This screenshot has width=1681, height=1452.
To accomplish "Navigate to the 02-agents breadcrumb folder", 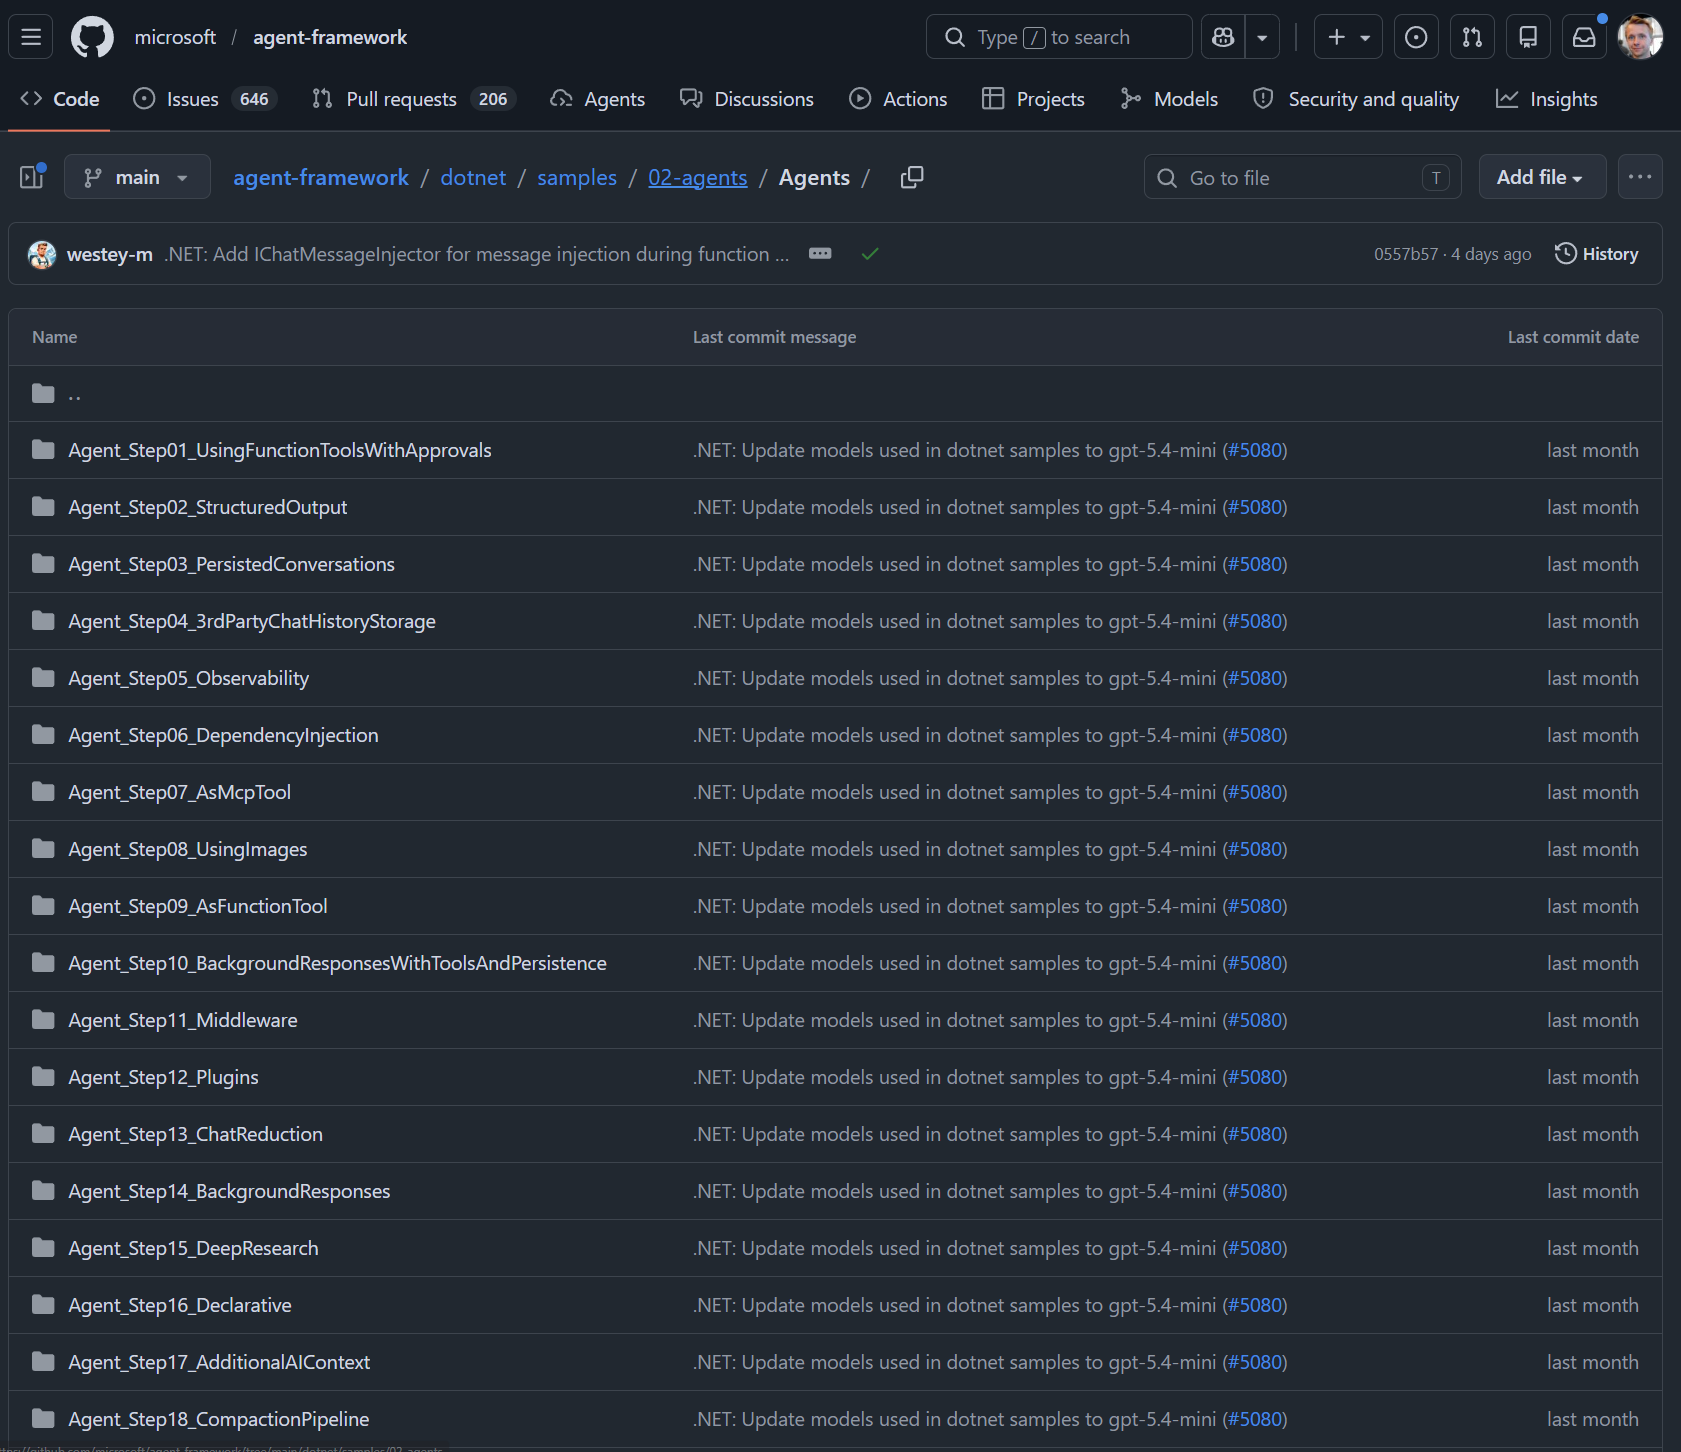I will click(698, 177).
